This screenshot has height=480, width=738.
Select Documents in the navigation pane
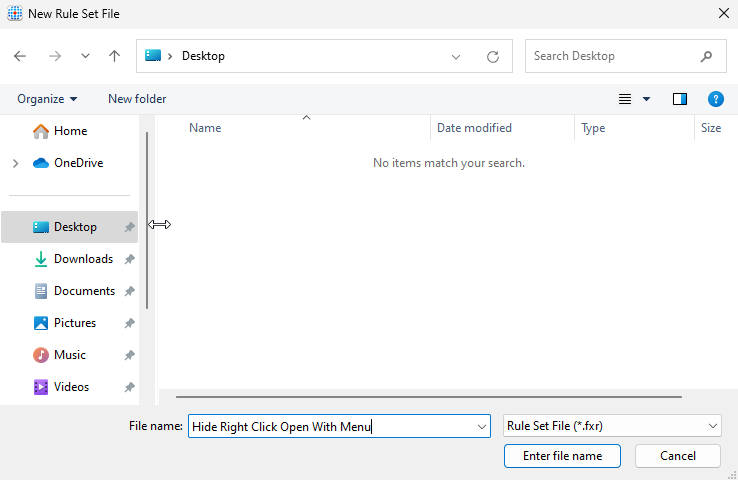(84, 291)
